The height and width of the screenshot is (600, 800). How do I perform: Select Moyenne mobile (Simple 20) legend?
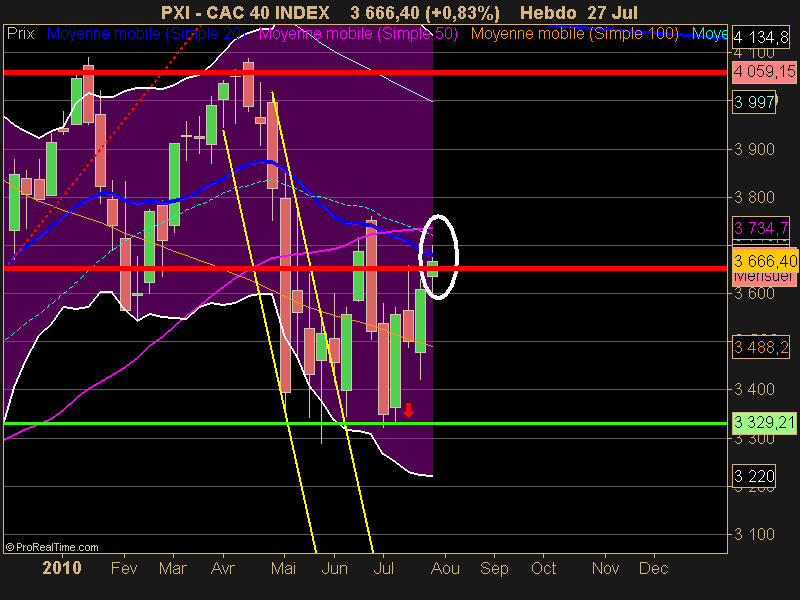pos(146,34)
